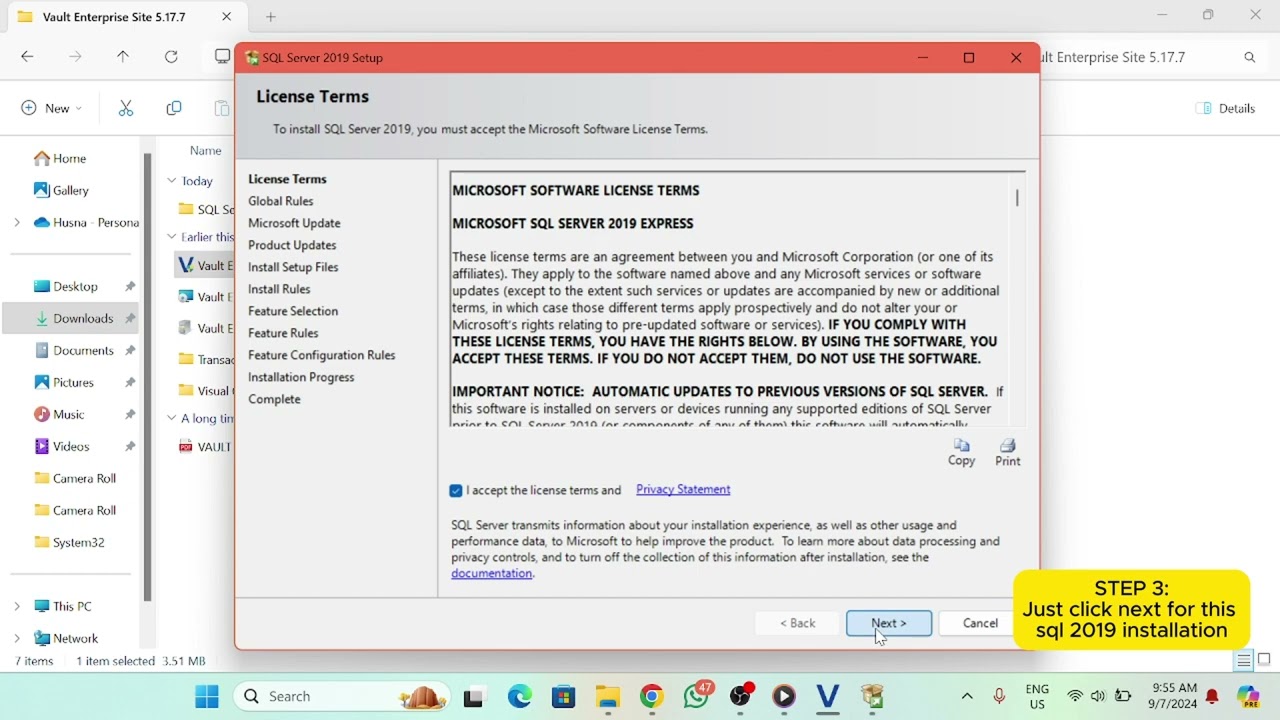Show hidden system tray icons
The image size is (1280, 720).
[x=967, y=696]
